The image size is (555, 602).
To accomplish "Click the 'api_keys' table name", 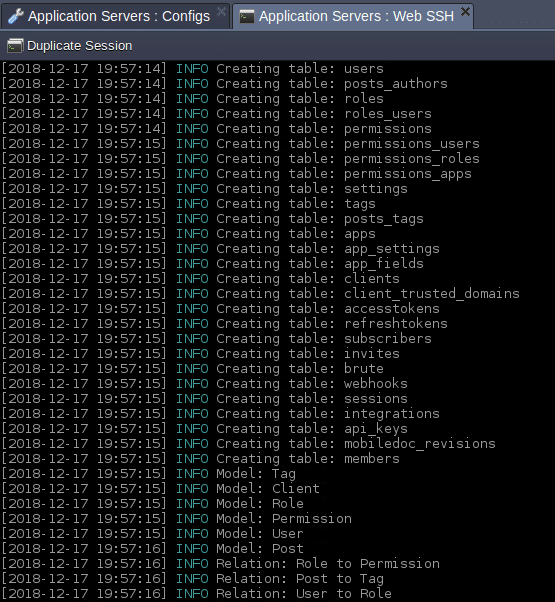I will pyautogui.click(x=376, y=429).
